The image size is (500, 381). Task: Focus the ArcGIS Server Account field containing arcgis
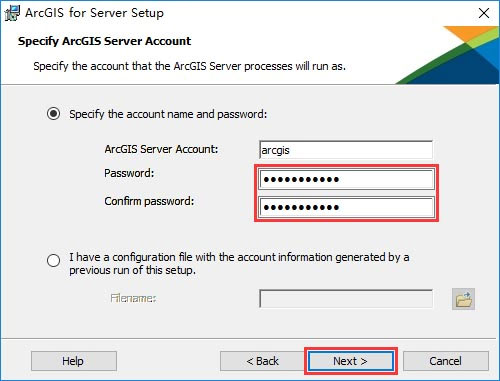(346, 150)
